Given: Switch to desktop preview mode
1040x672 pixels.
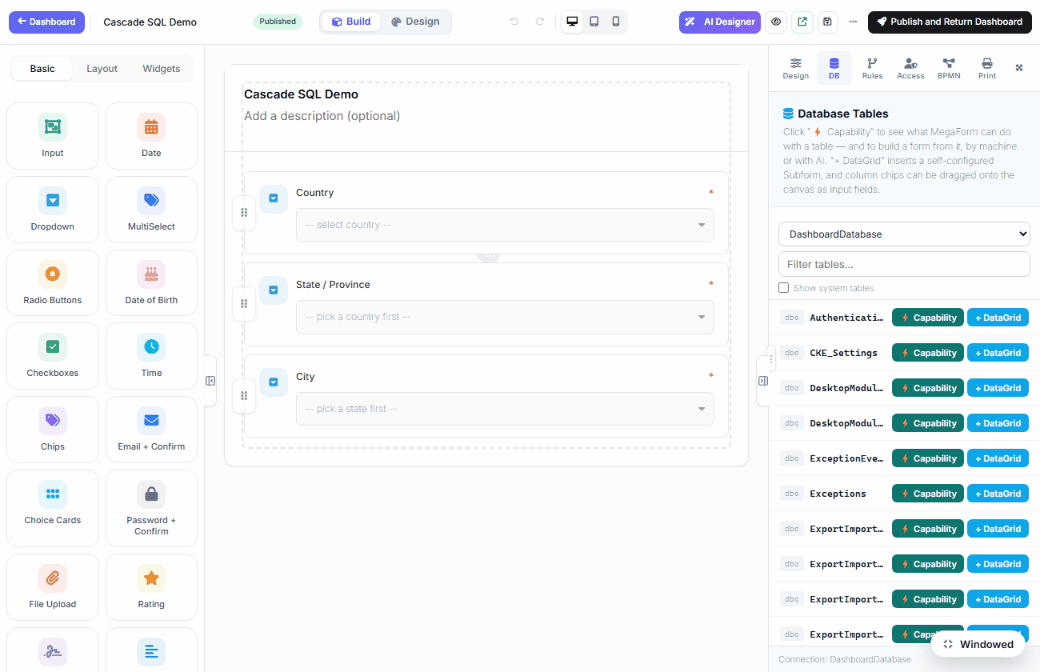Looking at the screenshot, I should tap(572, 22).
